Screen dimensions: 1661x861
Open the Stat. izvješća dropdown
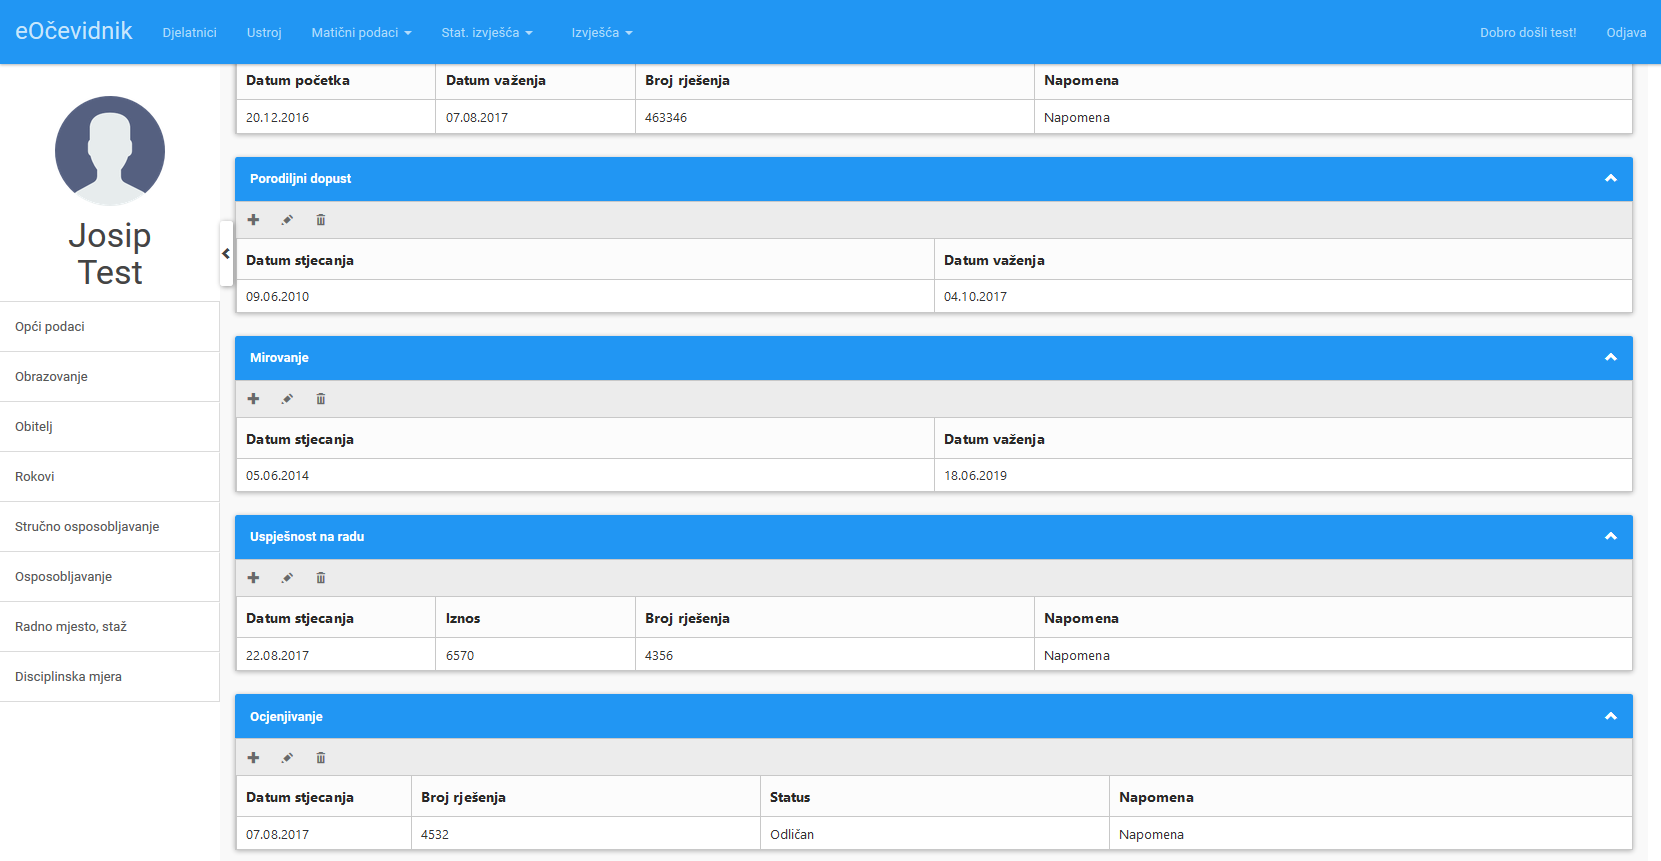[487, 33]
